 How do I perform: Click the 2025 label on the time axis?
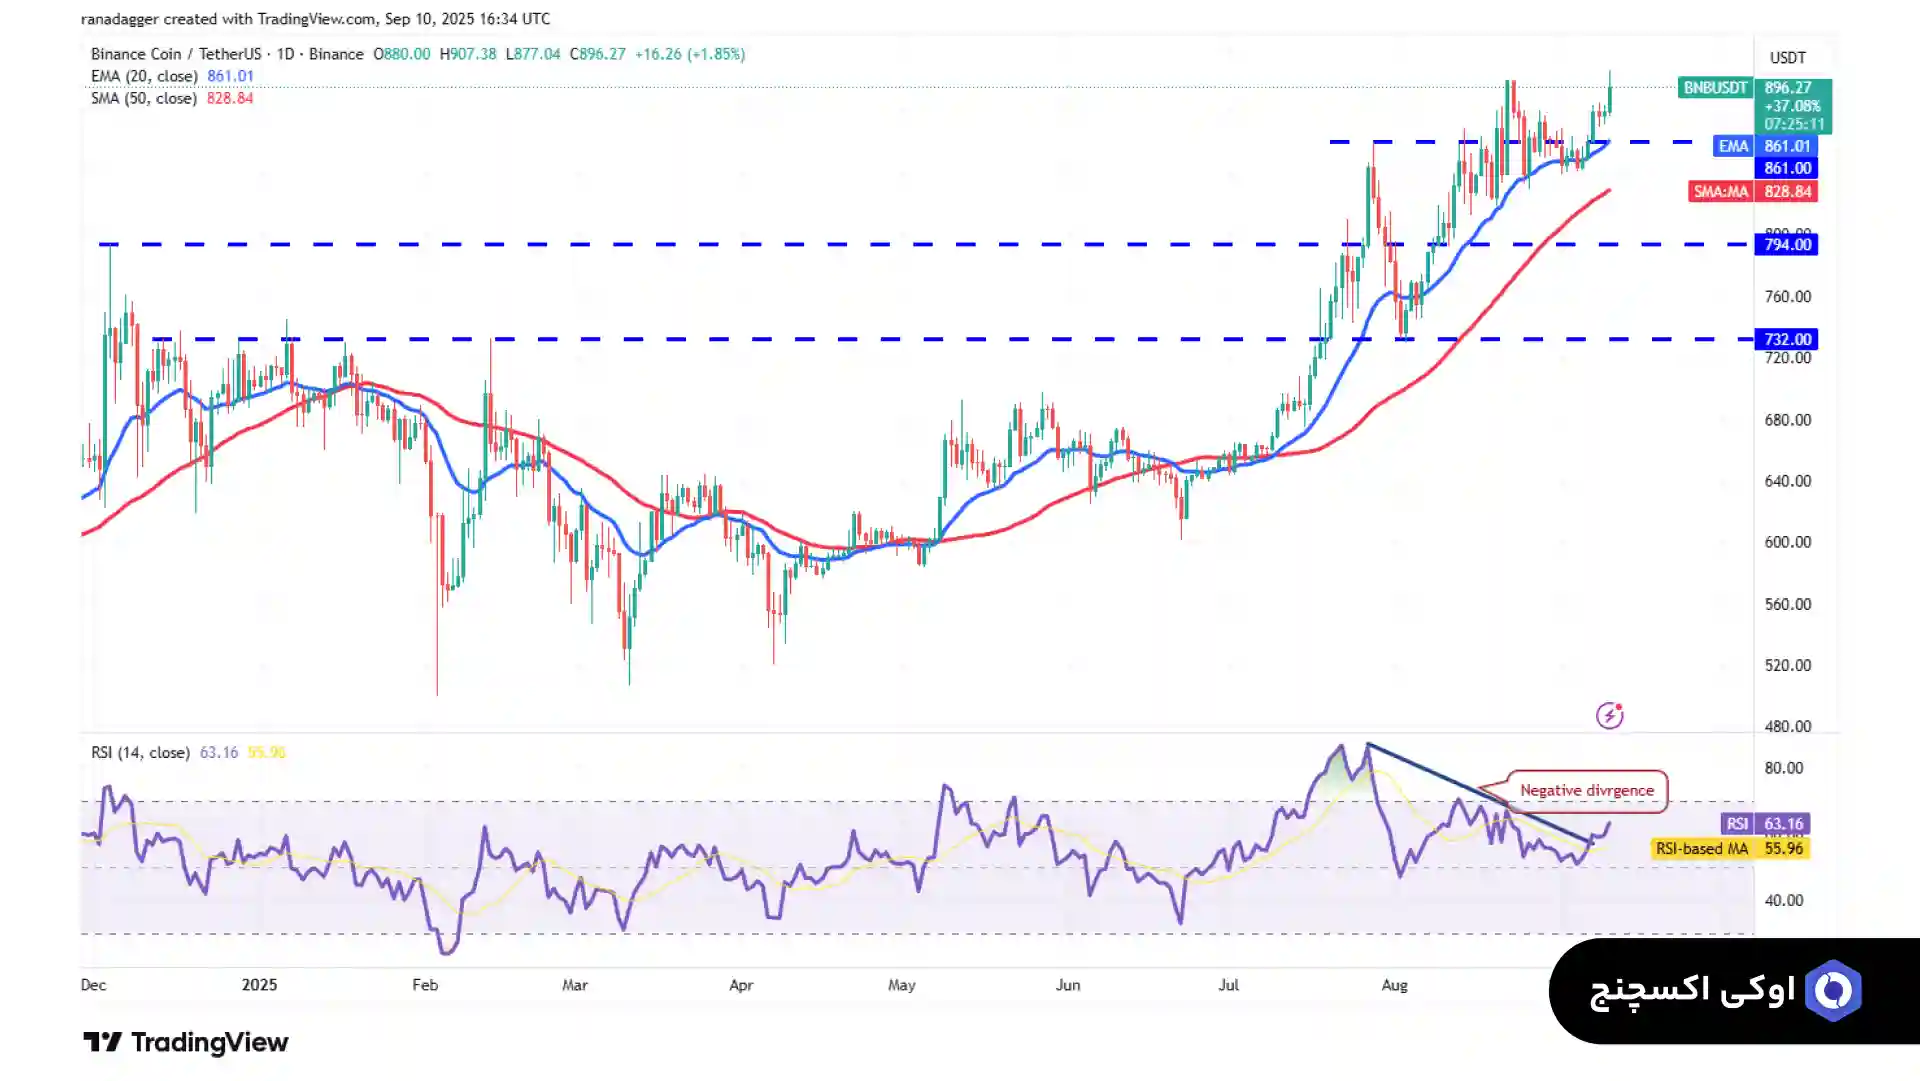click(x=259, y=984)
